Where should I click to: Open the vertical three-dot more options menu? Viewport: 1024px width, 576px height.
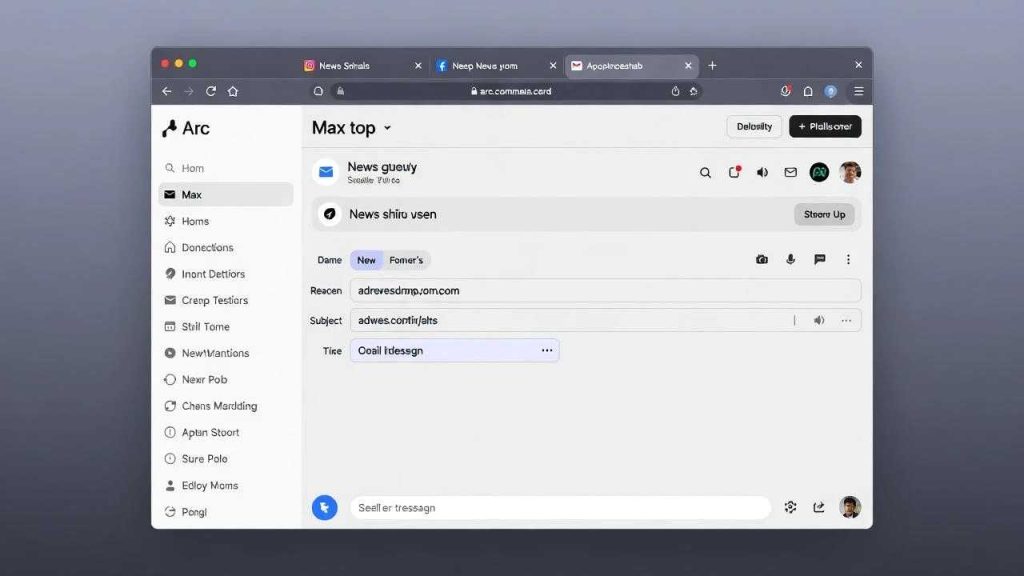point(848,260)
